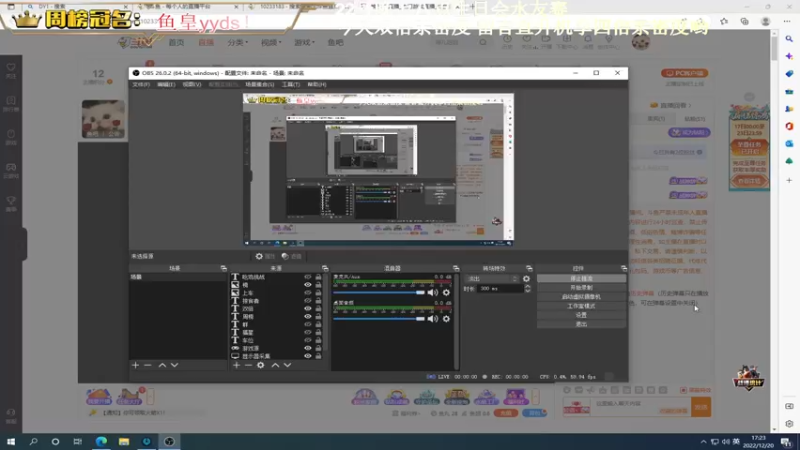Screen dimensions: 800x450
Task: Open source properties gear above the docks
Action: pos(265,256)
